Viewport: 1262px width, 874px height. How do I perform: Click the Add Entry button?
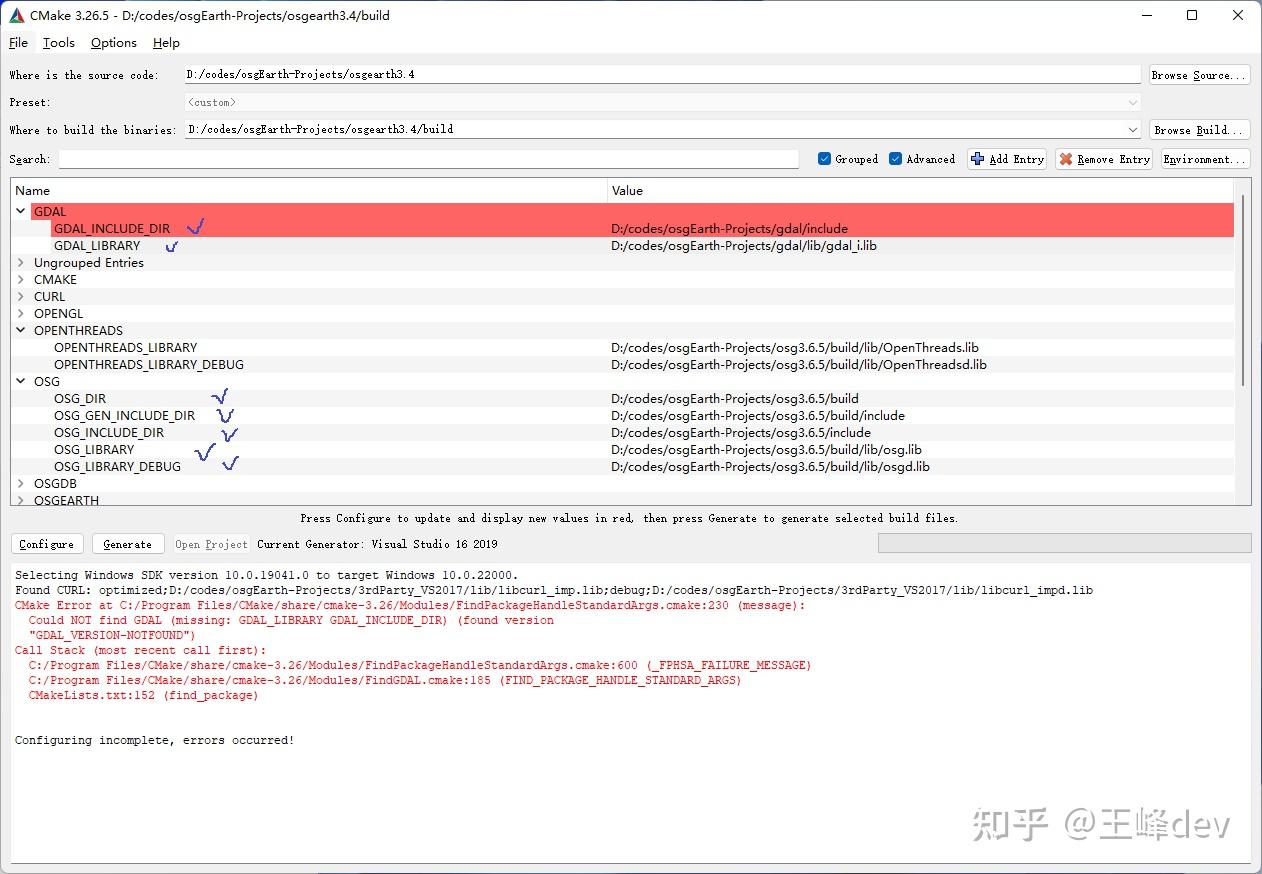pyautogui.click(x=1007, y=159)
